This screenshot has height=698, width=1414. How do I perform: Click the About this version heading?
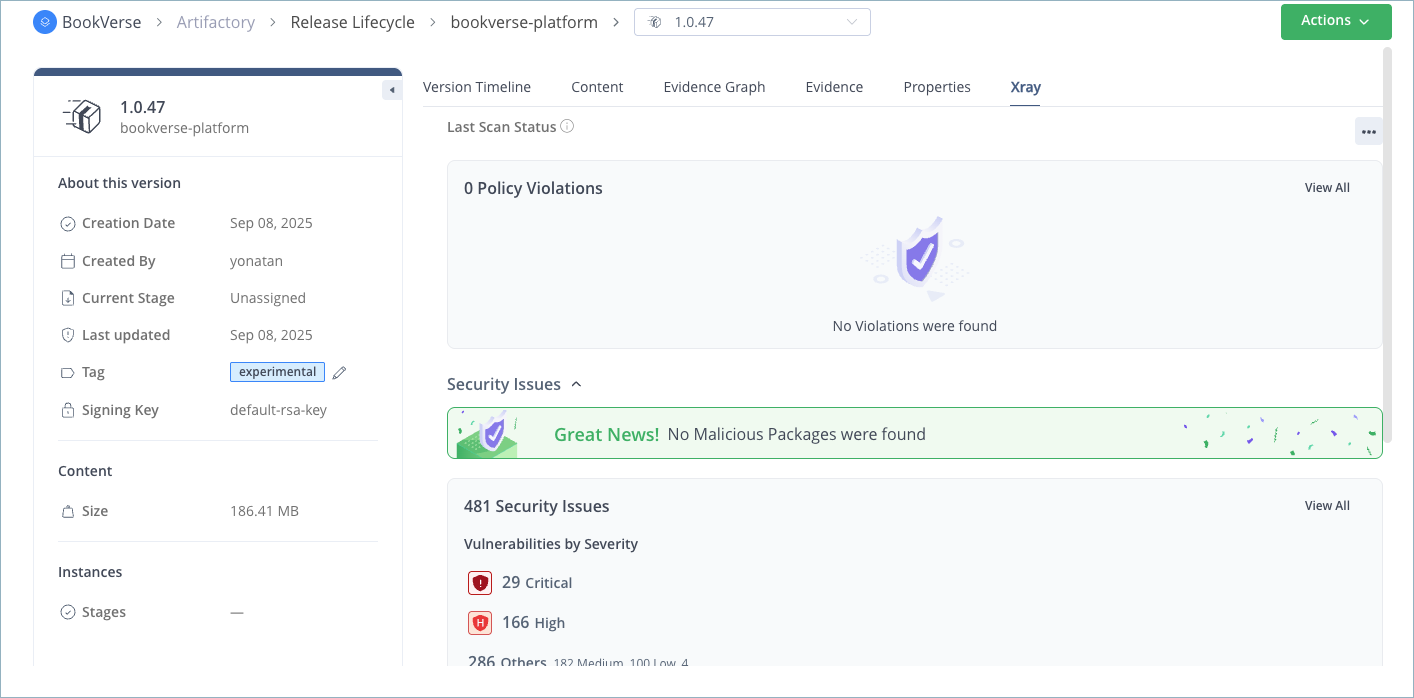119,183
